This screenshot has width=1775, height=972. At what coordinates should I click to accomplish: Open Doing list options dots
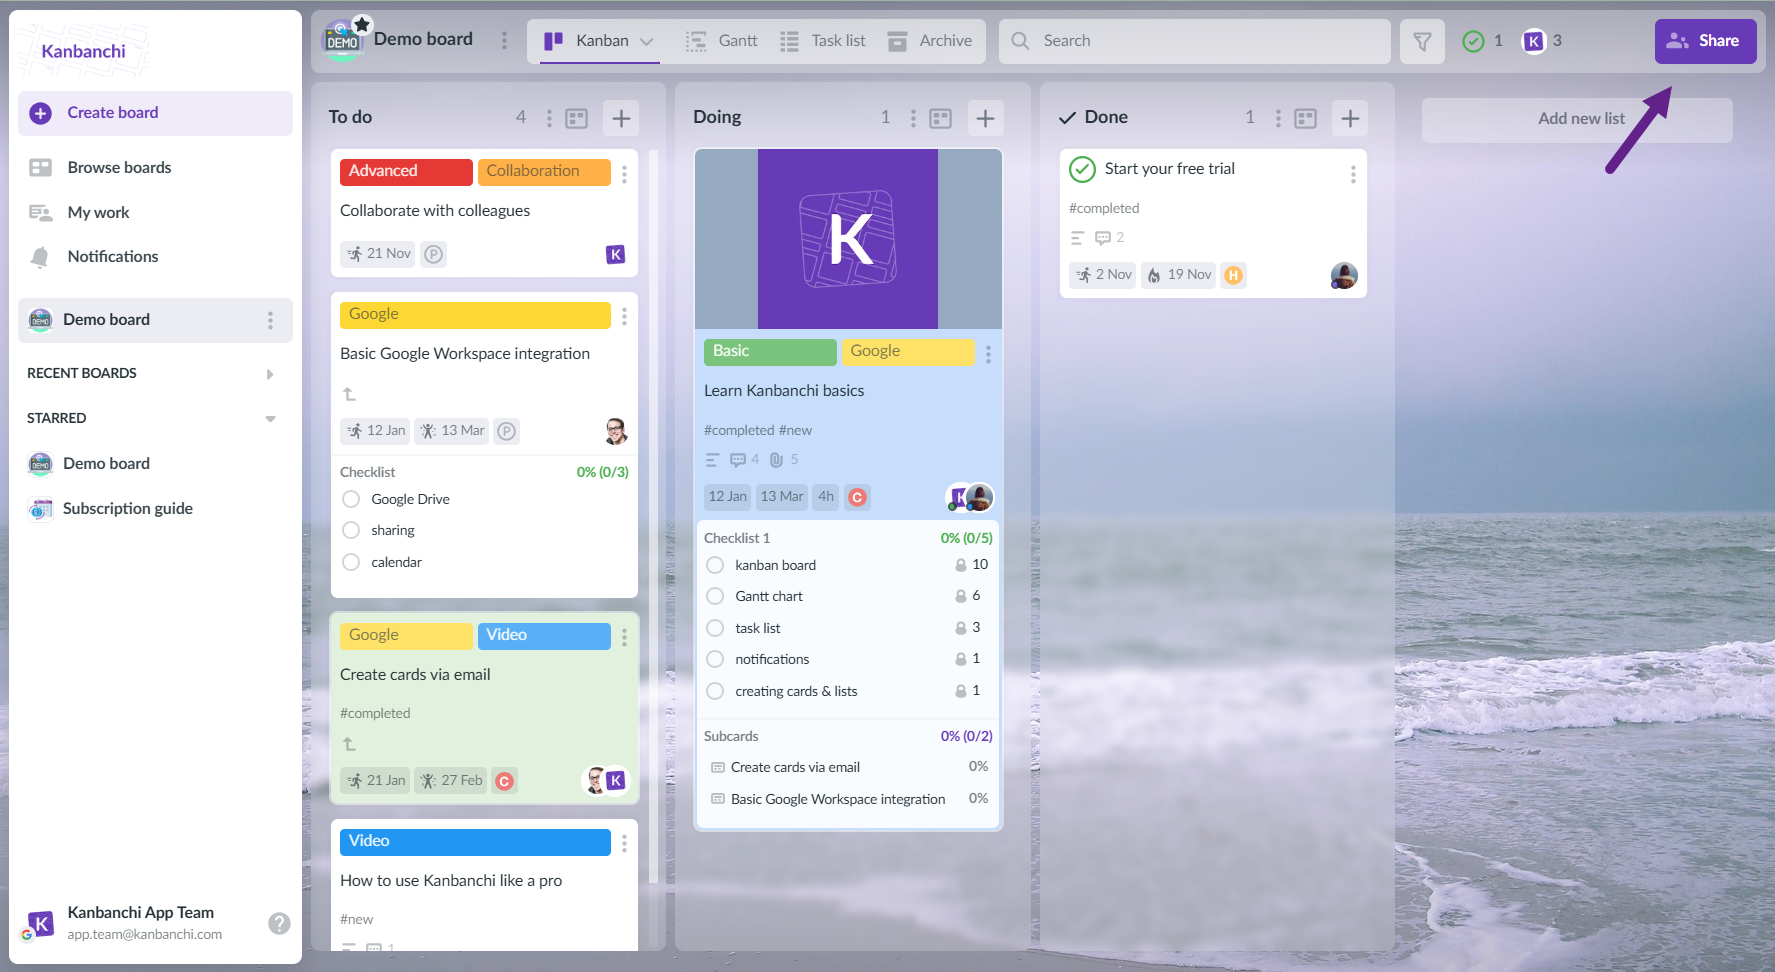[913, 118]
